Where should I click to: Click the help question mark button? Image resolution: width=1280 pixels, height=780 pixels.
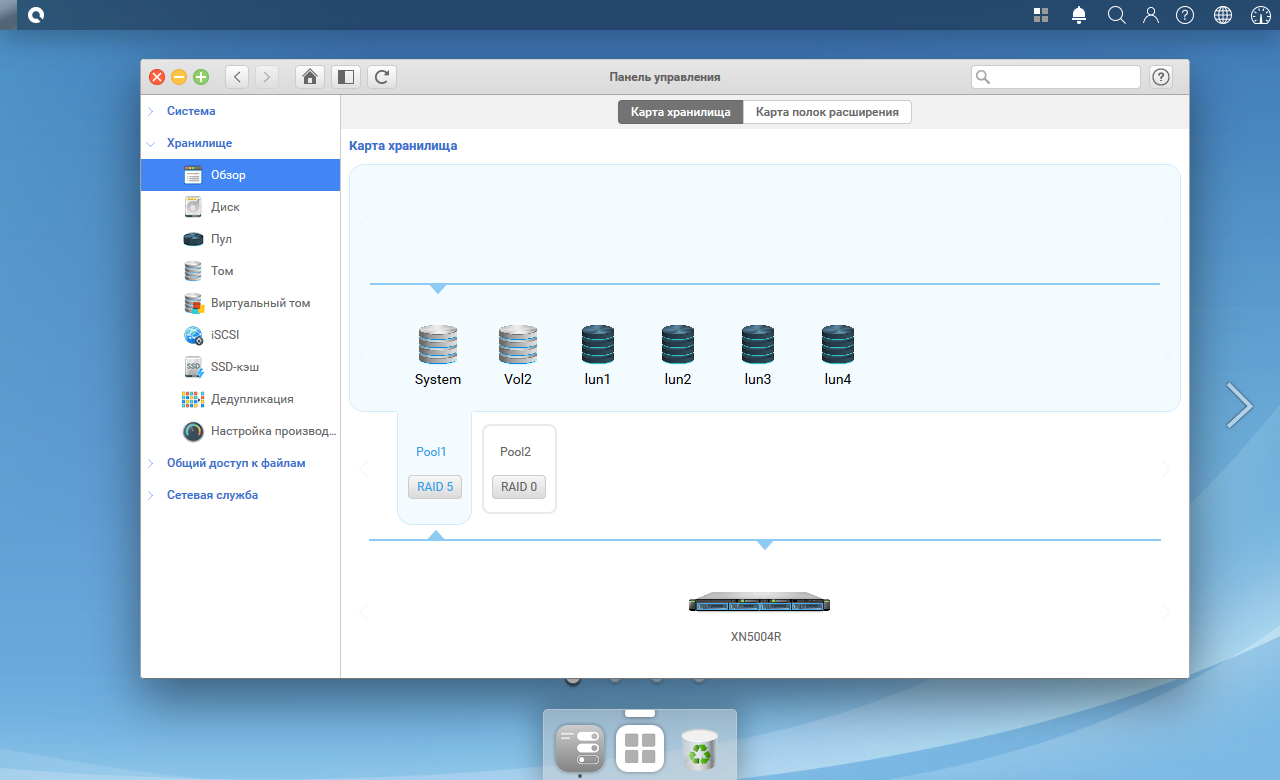(x=1161, y=77)
